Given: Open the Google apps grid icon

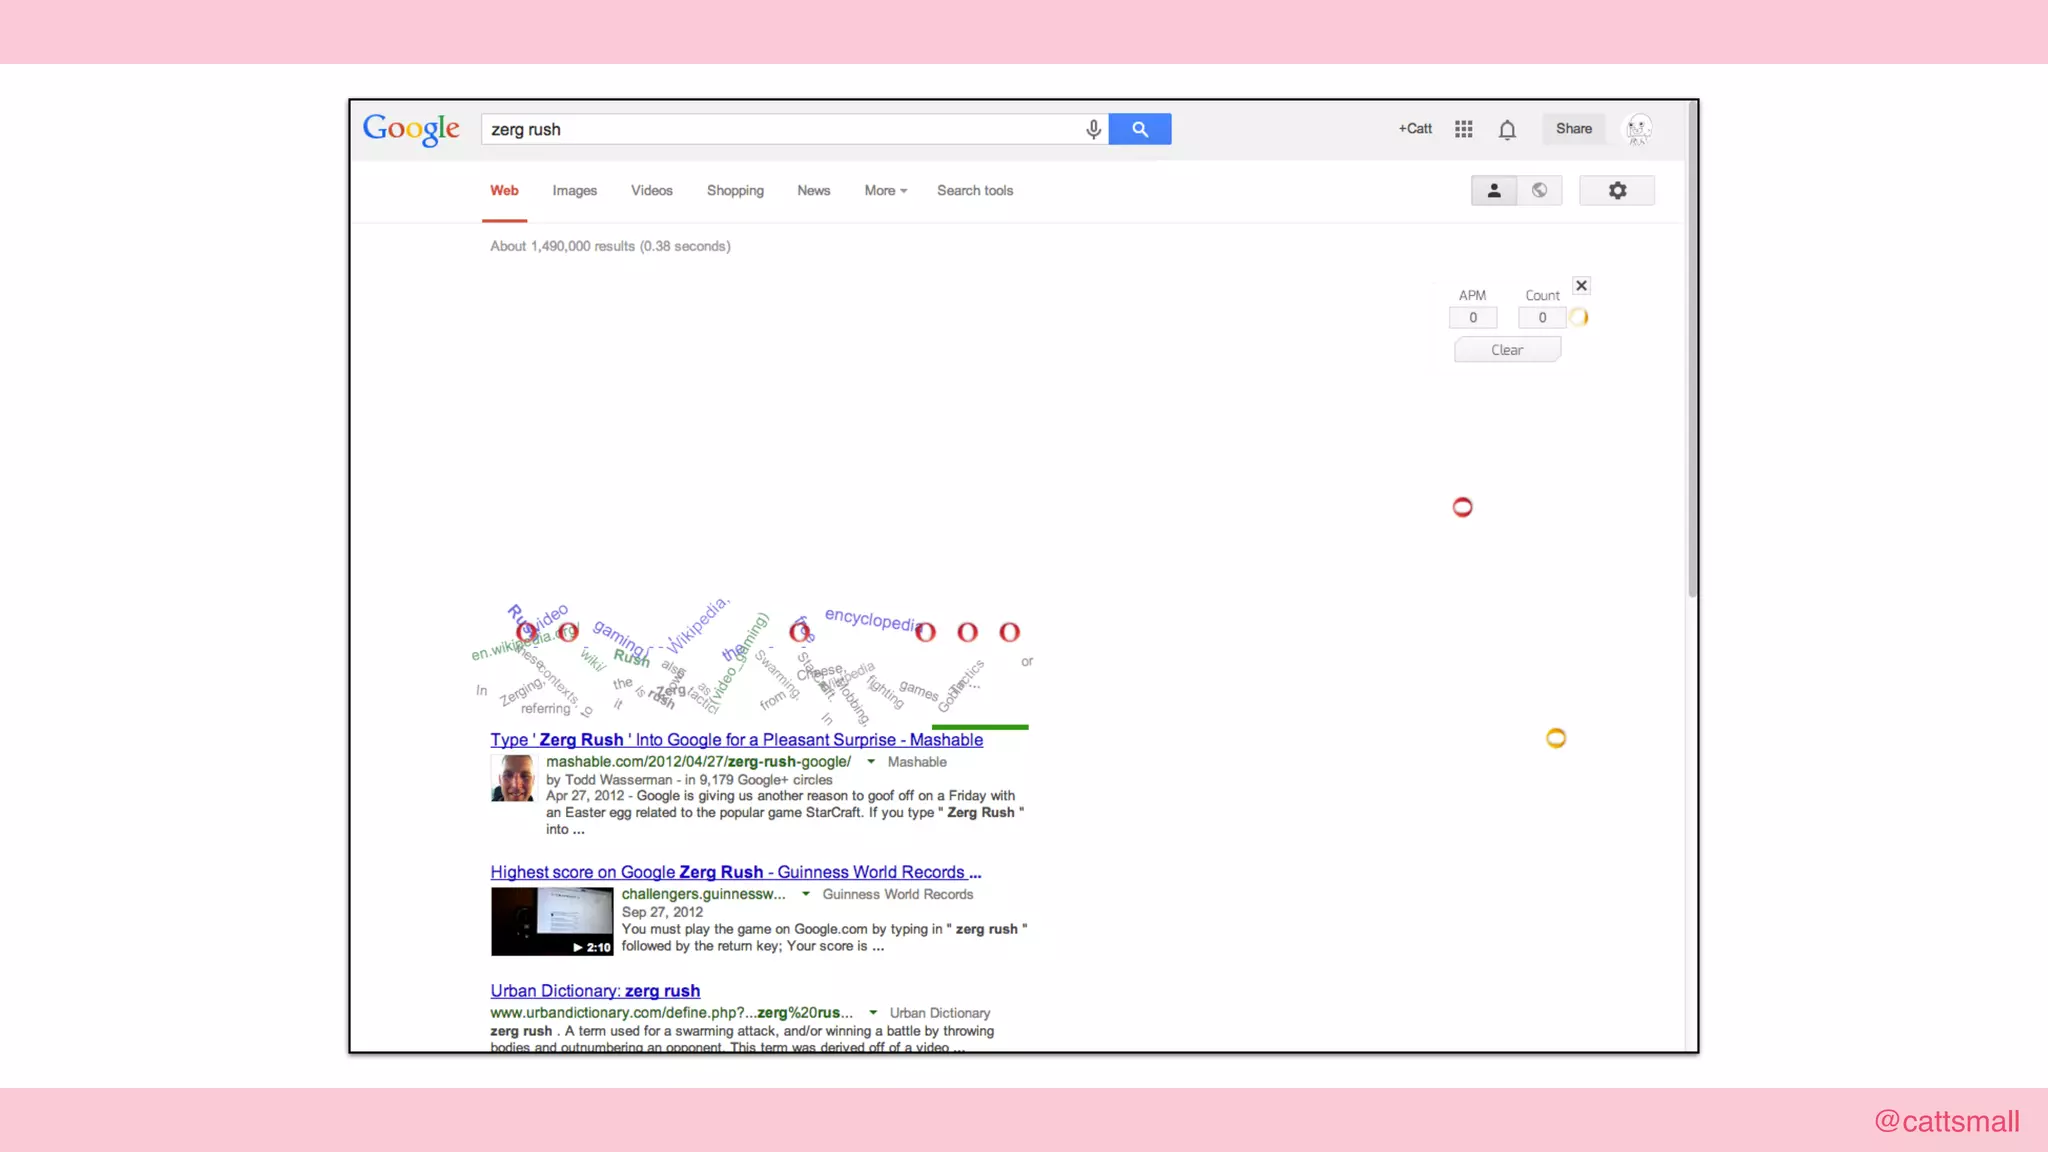Looking at the screenshot, I should [x=1463, y=129].
